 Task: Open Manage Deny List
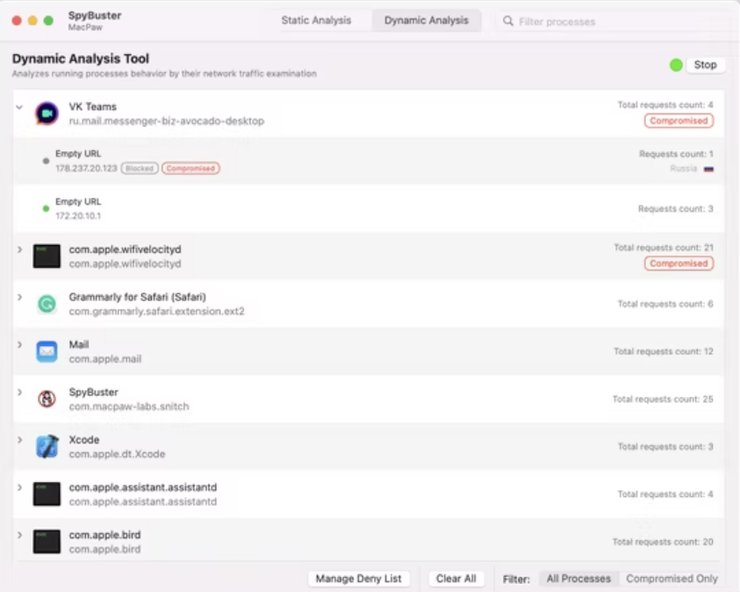pos(358,579)
